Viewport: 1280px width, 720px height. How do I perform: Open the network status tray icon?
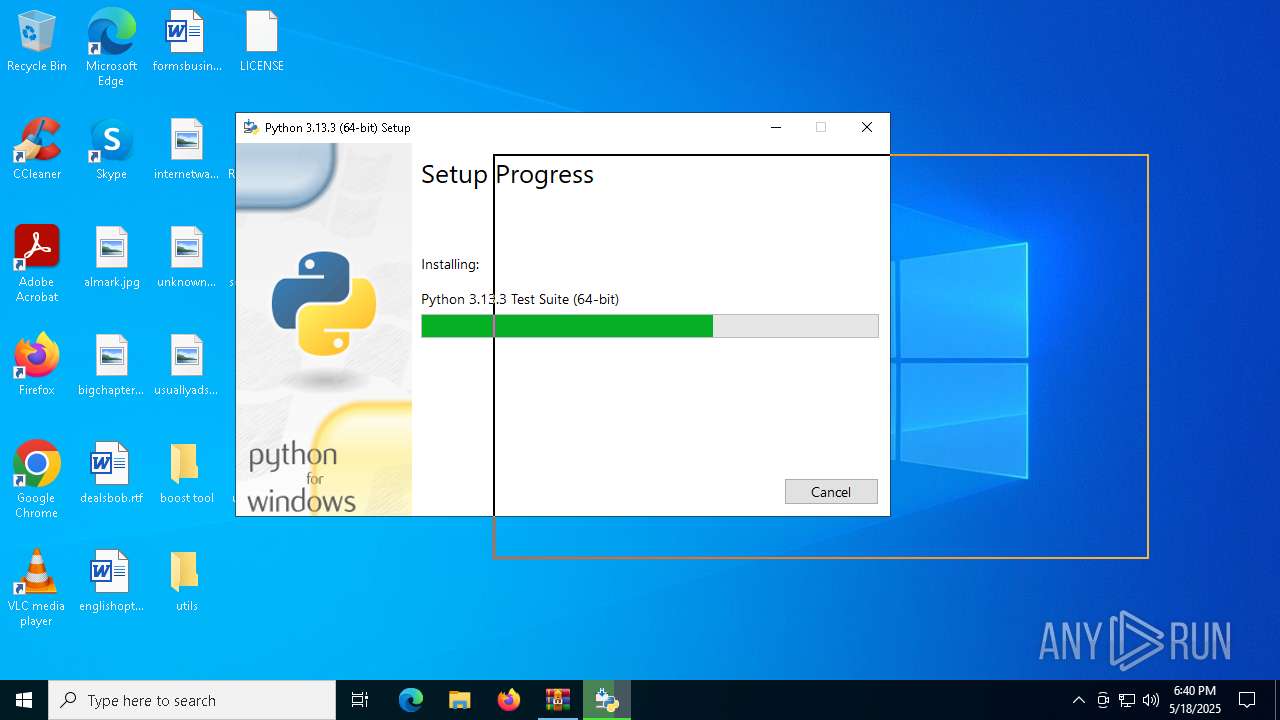tap(1127, 700)
